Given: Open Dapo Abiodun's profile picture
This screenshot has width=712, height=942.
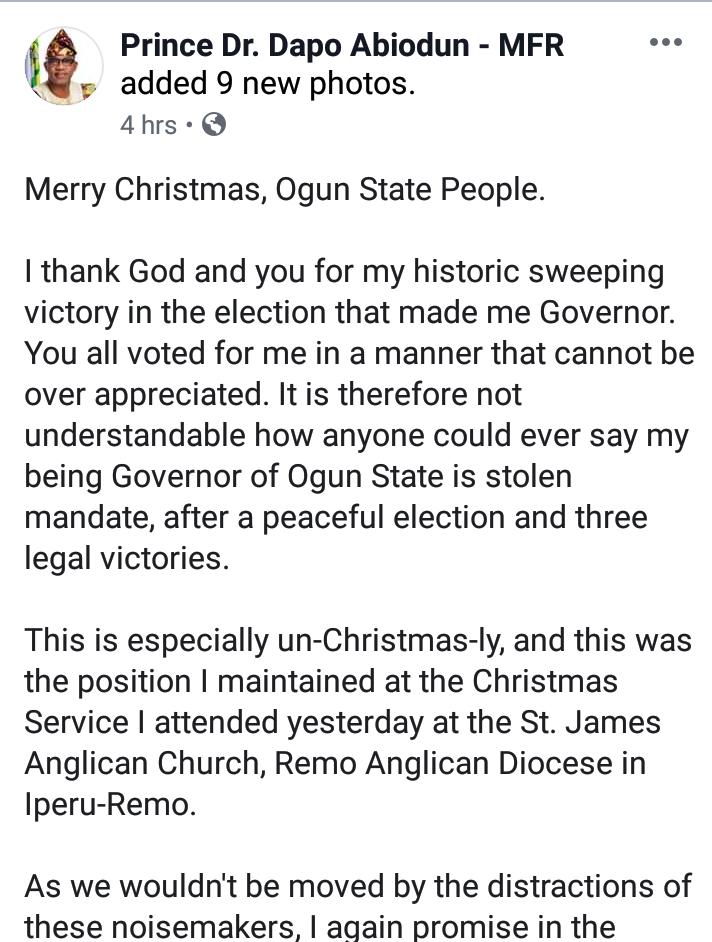Looking at the screenshot, I should (62, 66).
